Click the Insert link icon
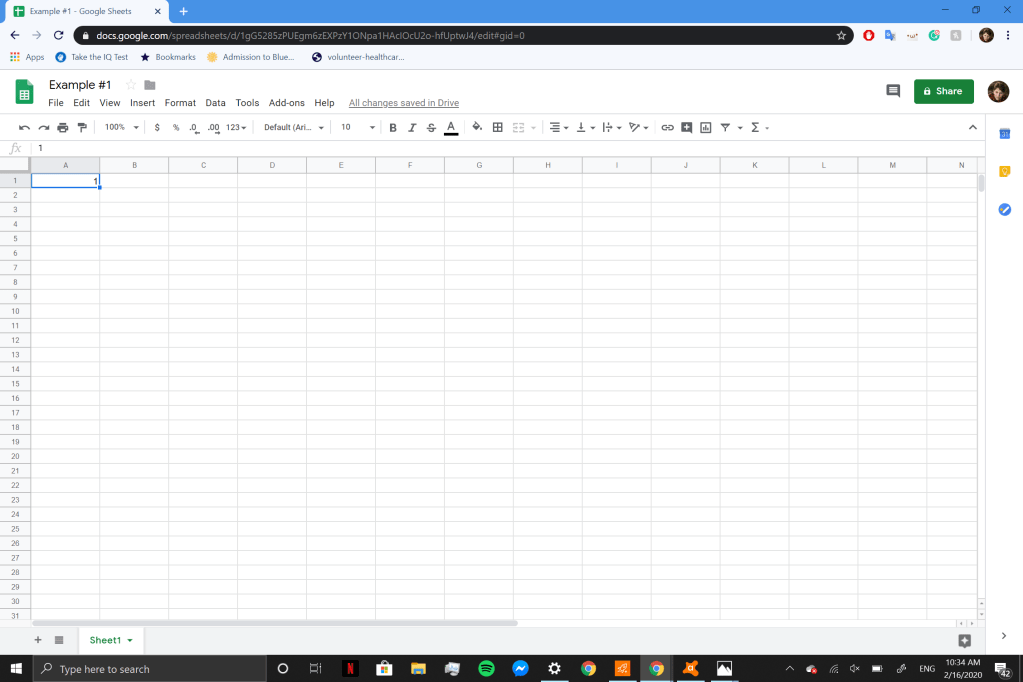Image resolution: width=1023 pixels, height=682 pixels. 667,128
